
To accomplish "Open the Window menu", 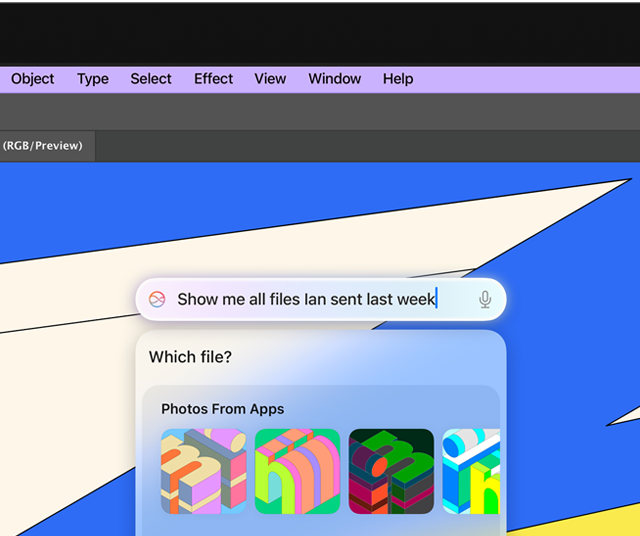I will coord(334,79).
